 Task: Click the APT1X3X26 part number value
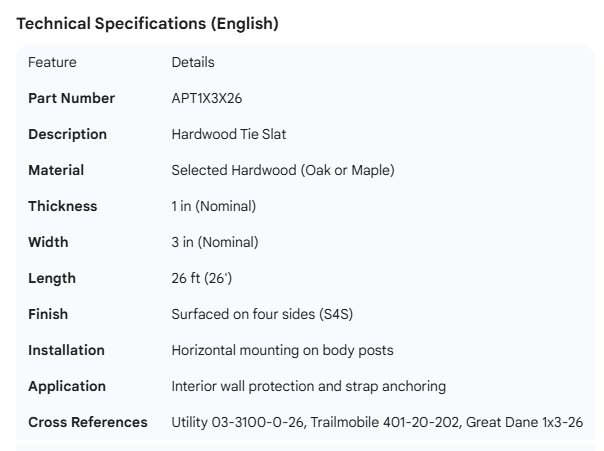coord(206,98)
